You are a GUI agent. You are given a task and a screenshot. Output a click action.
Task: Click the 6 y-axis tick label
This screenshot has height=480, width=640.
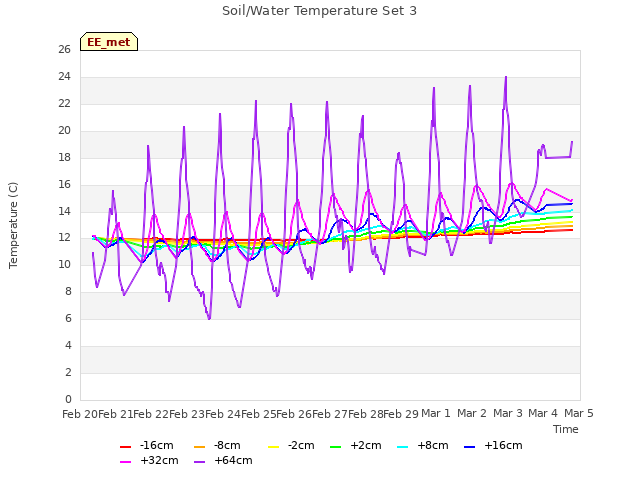coord(68,319)
